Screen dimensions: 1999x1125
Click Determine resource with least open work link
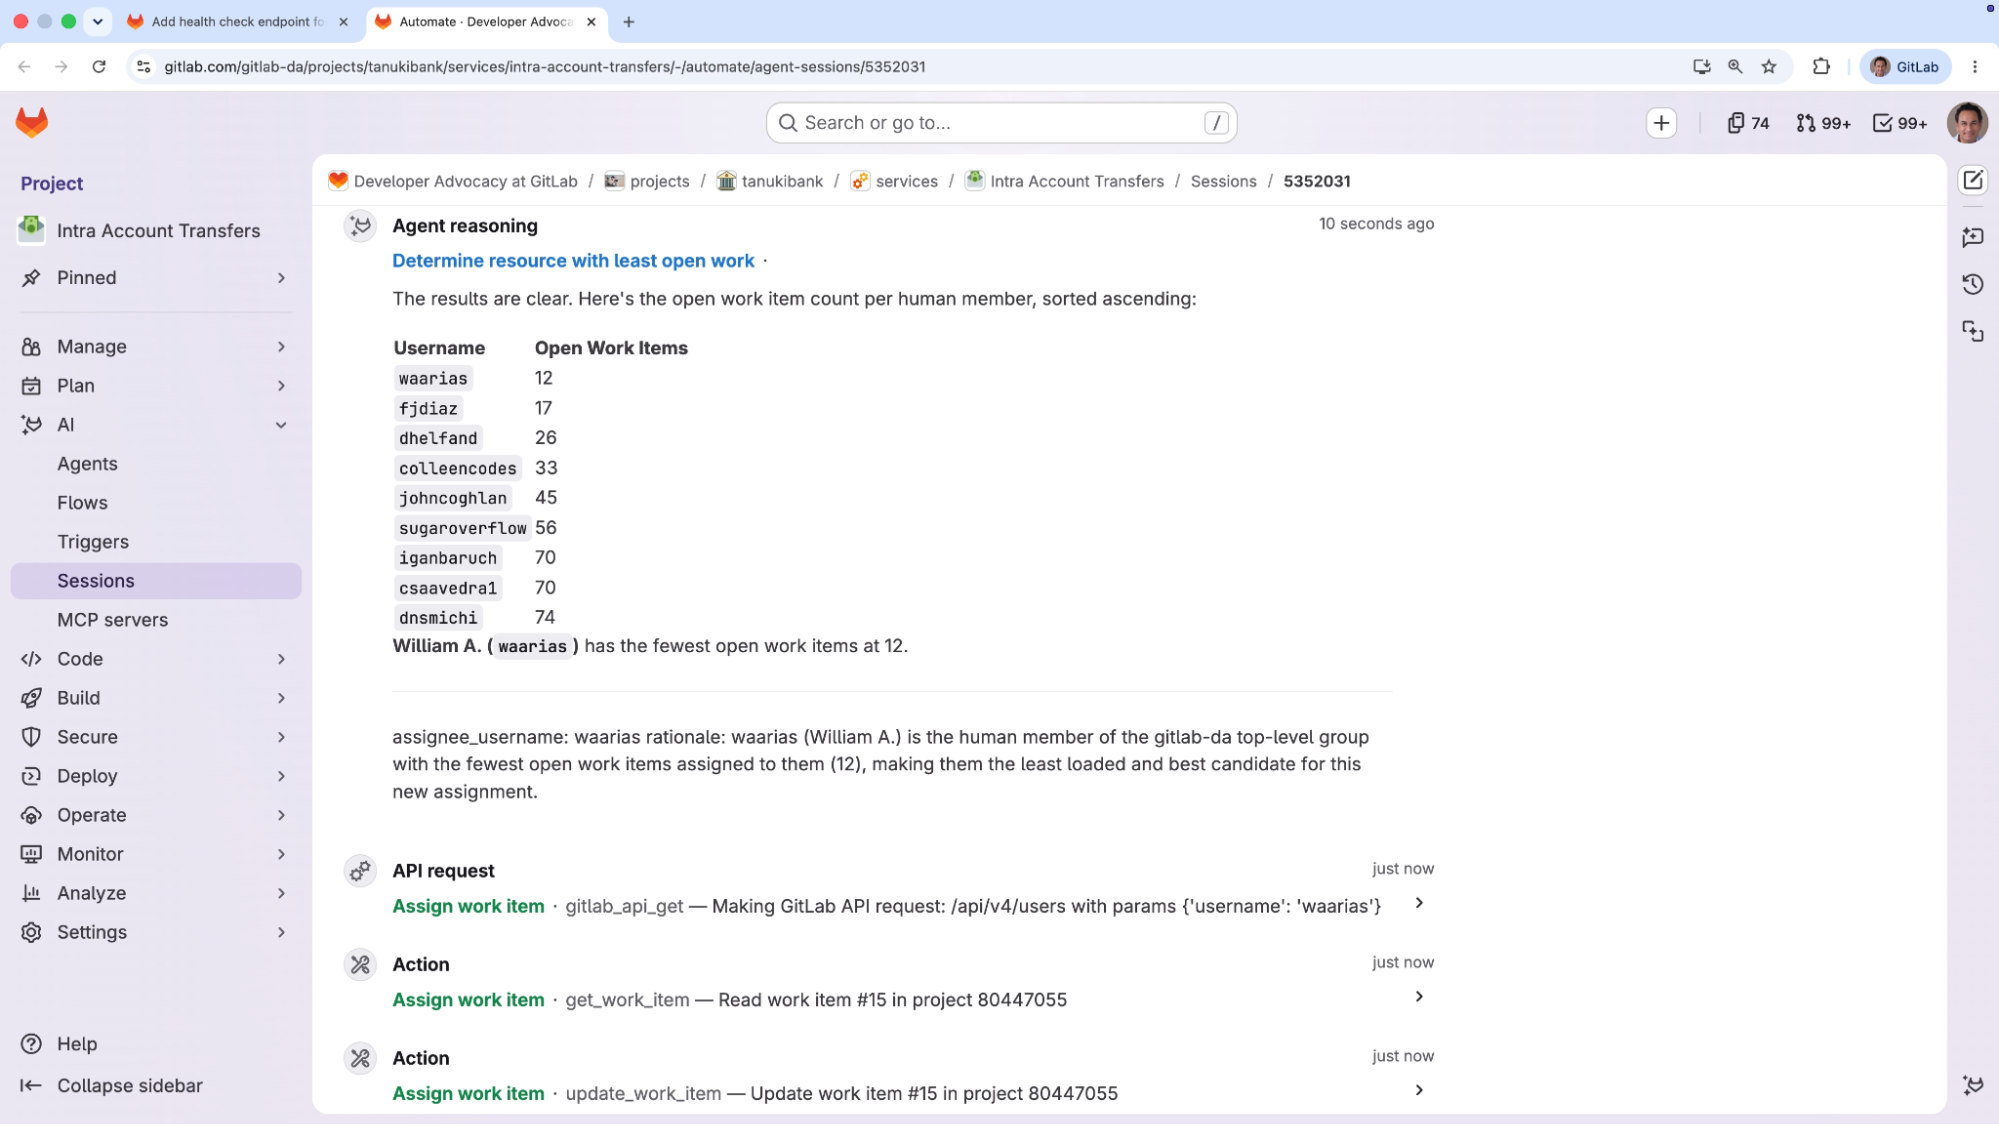[x=573, y=261]
